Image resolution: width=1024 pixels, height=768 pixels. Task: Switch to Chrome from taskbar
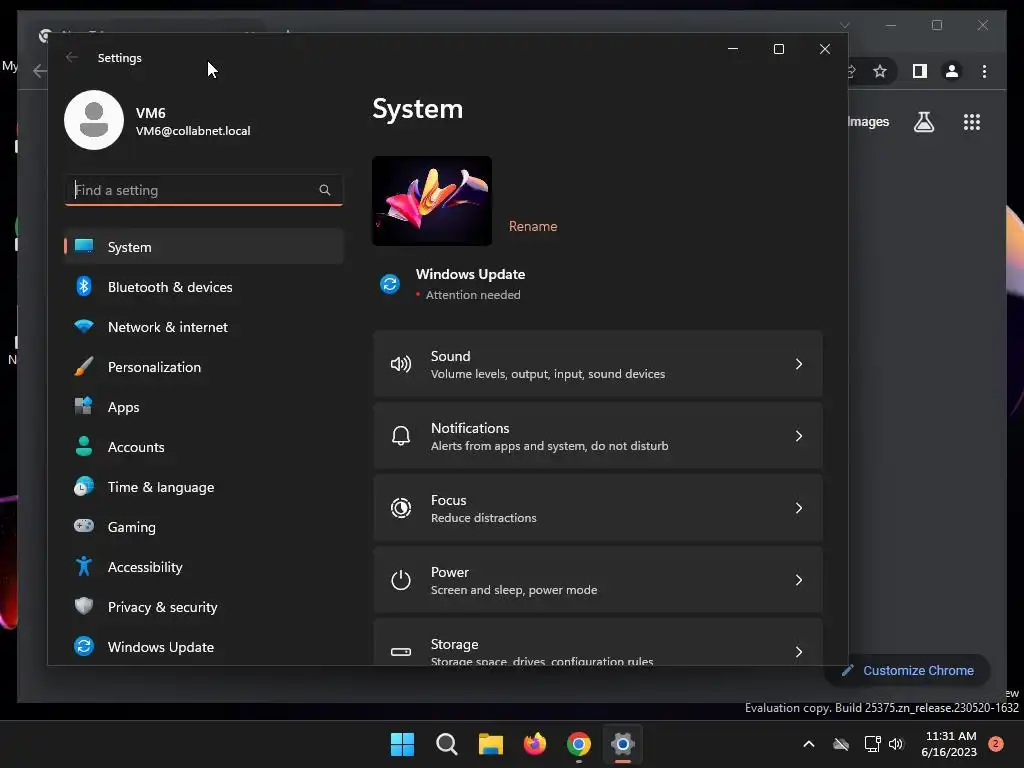tap(579, 744)
